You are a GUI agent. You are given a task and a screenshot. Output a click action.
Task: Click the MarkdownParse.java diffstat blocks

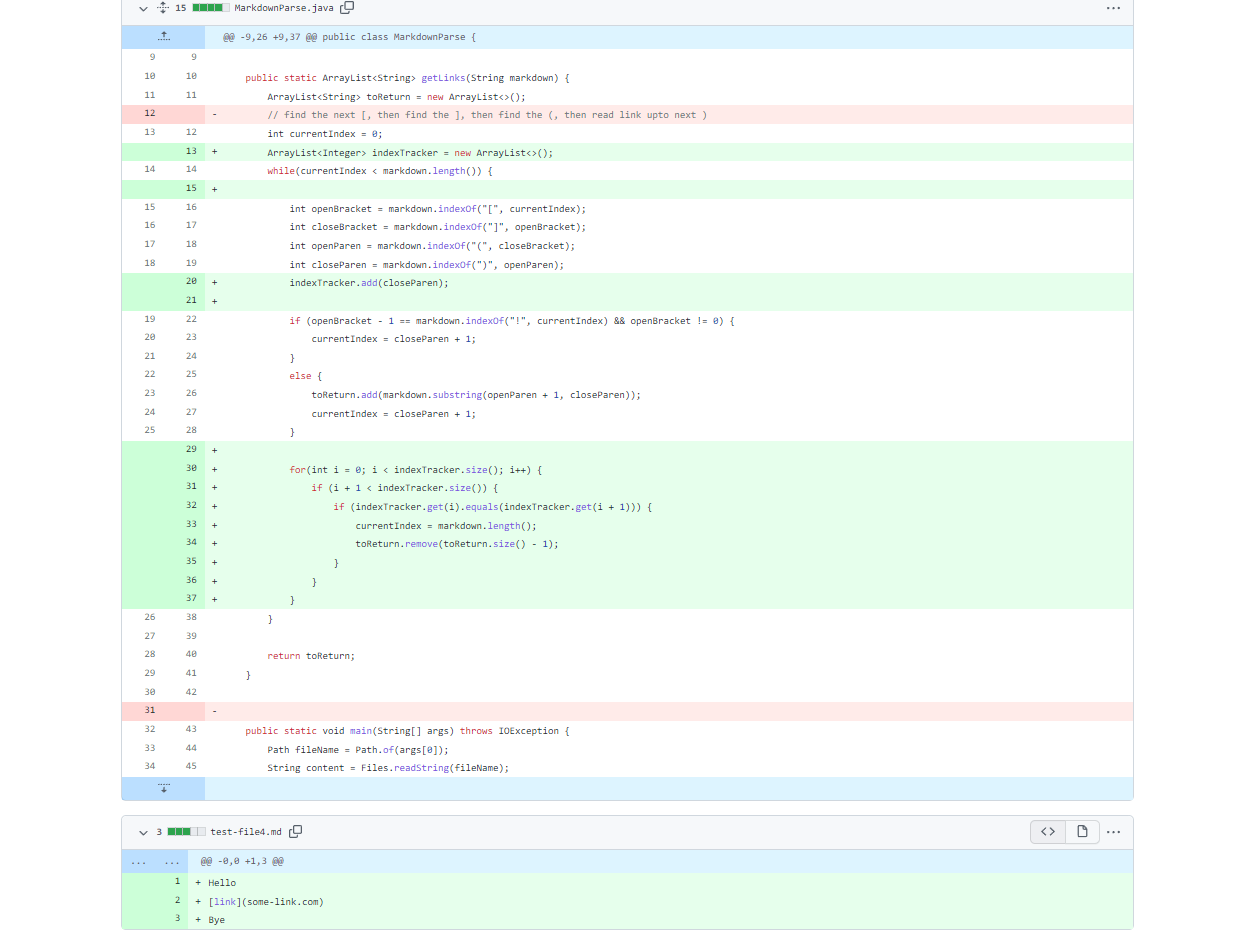pyautogui.click(x=211, y=8)
